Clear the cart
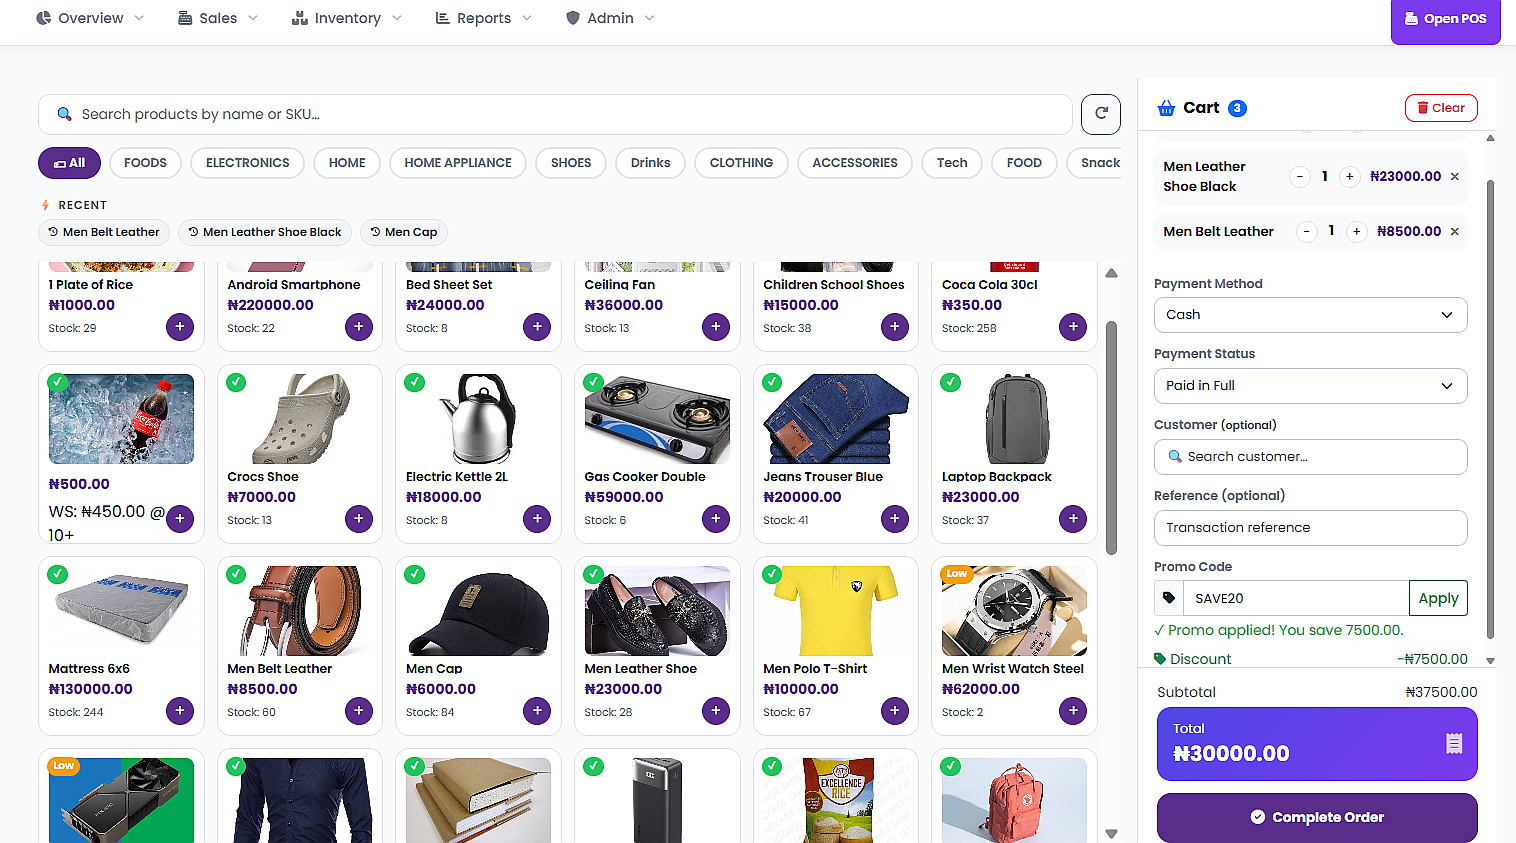Screen dimensions: 1516x843 1441,108
